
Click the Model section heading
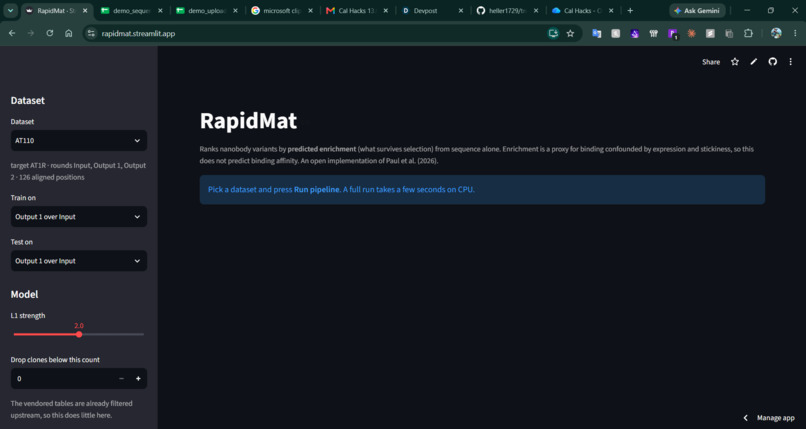tap(24, 294)
